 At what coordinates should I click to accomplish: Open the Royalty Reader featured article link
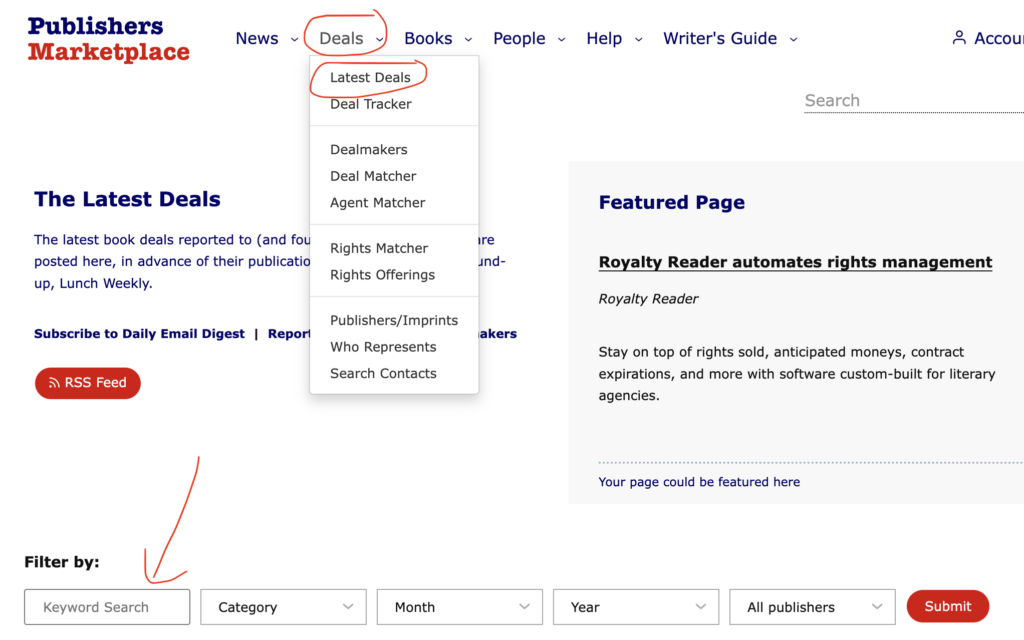pos(795,262)
